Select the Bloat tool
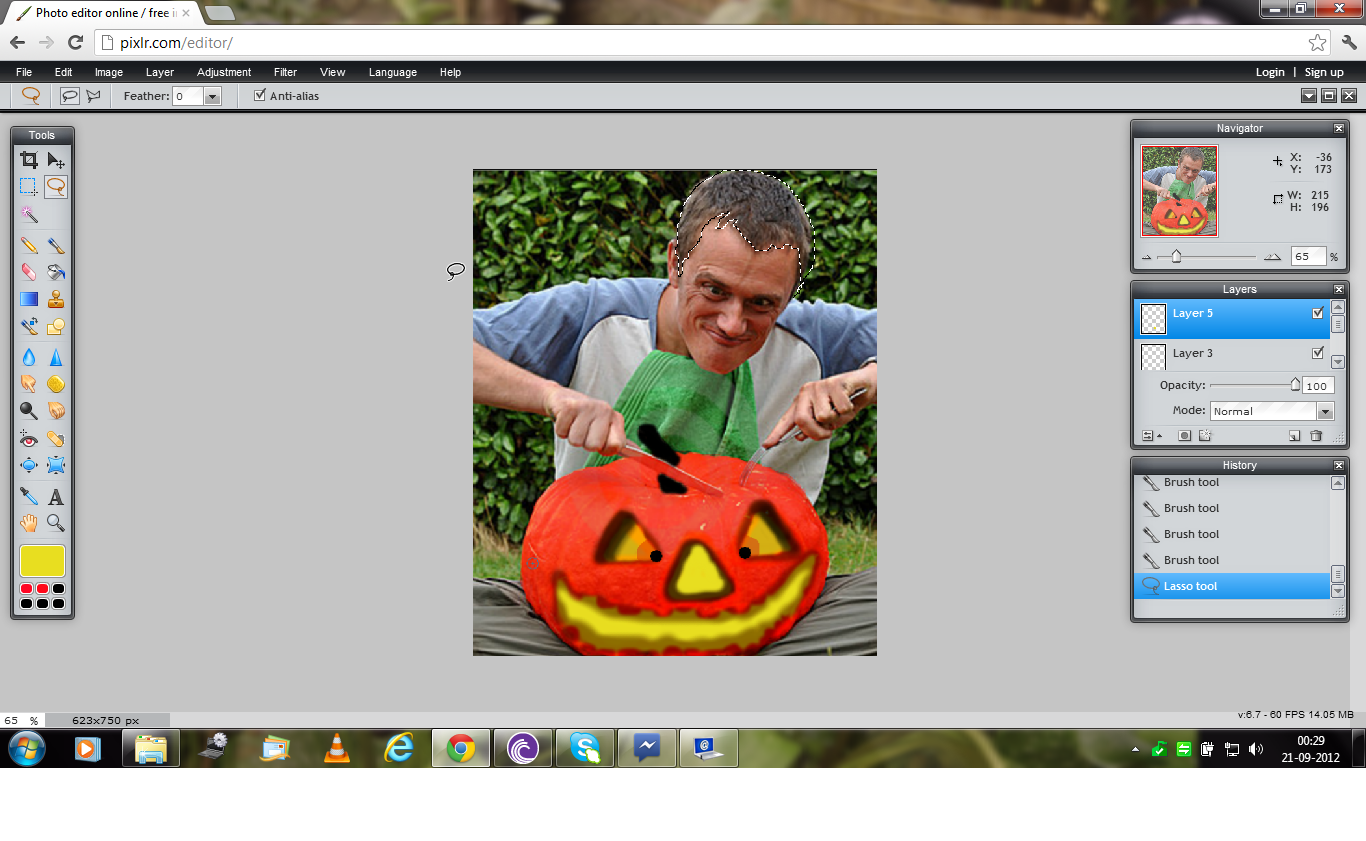1366x841 pixels. click(29, 465)
